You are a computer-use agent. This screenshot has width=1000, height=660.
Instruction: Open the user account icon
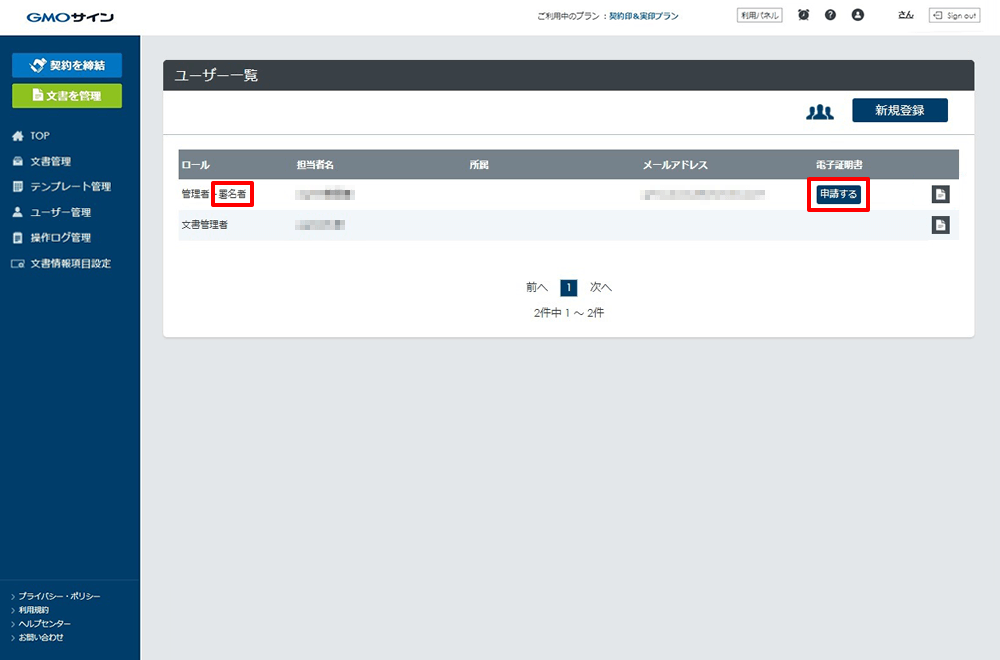pyautogui.click(x=858, y=15)
